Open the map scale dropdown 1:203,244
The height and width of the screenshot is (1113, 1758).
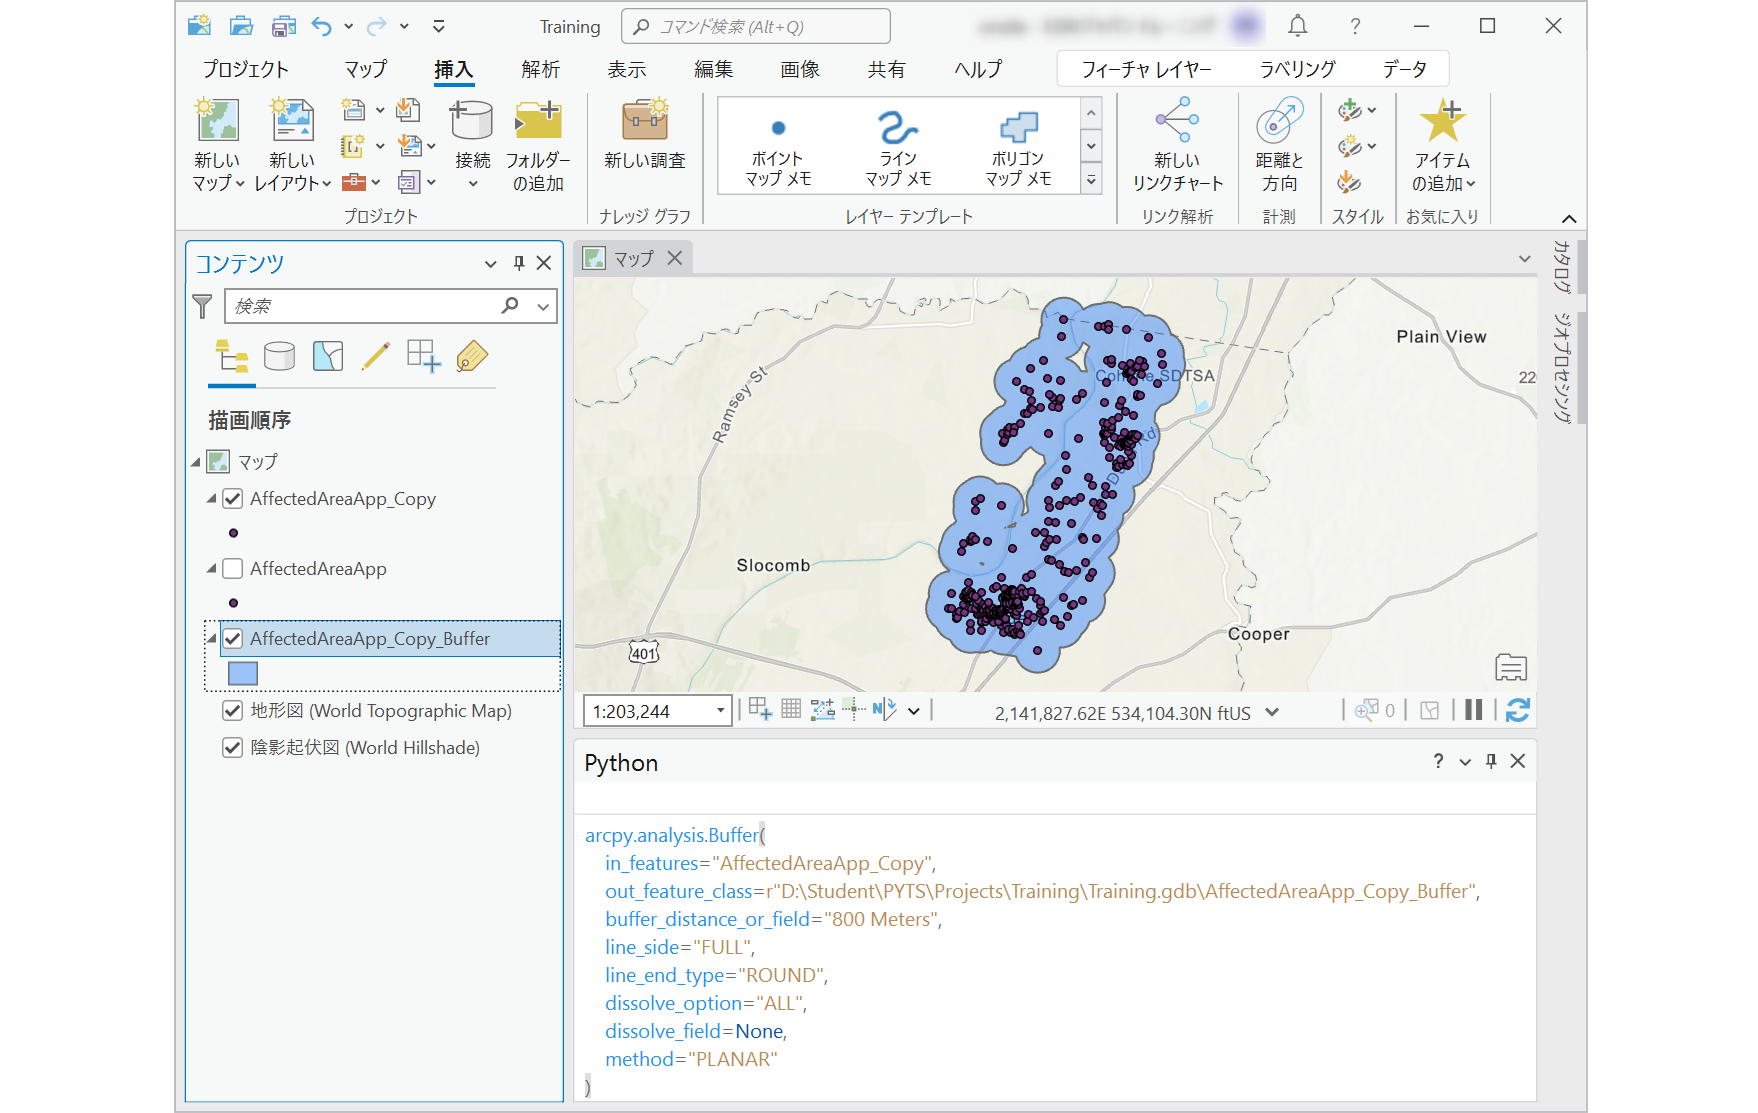720,711
